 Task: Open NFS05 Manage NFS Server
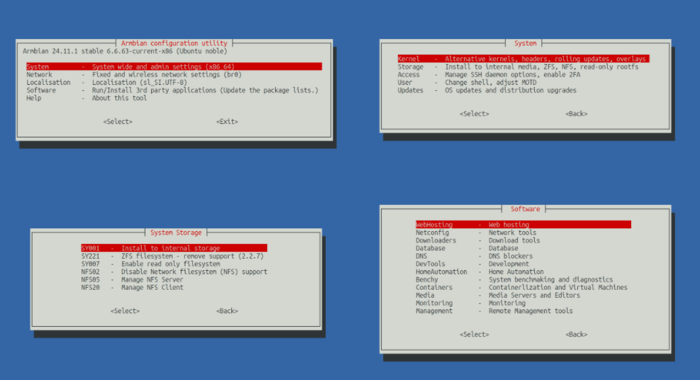tap(174, 280)
